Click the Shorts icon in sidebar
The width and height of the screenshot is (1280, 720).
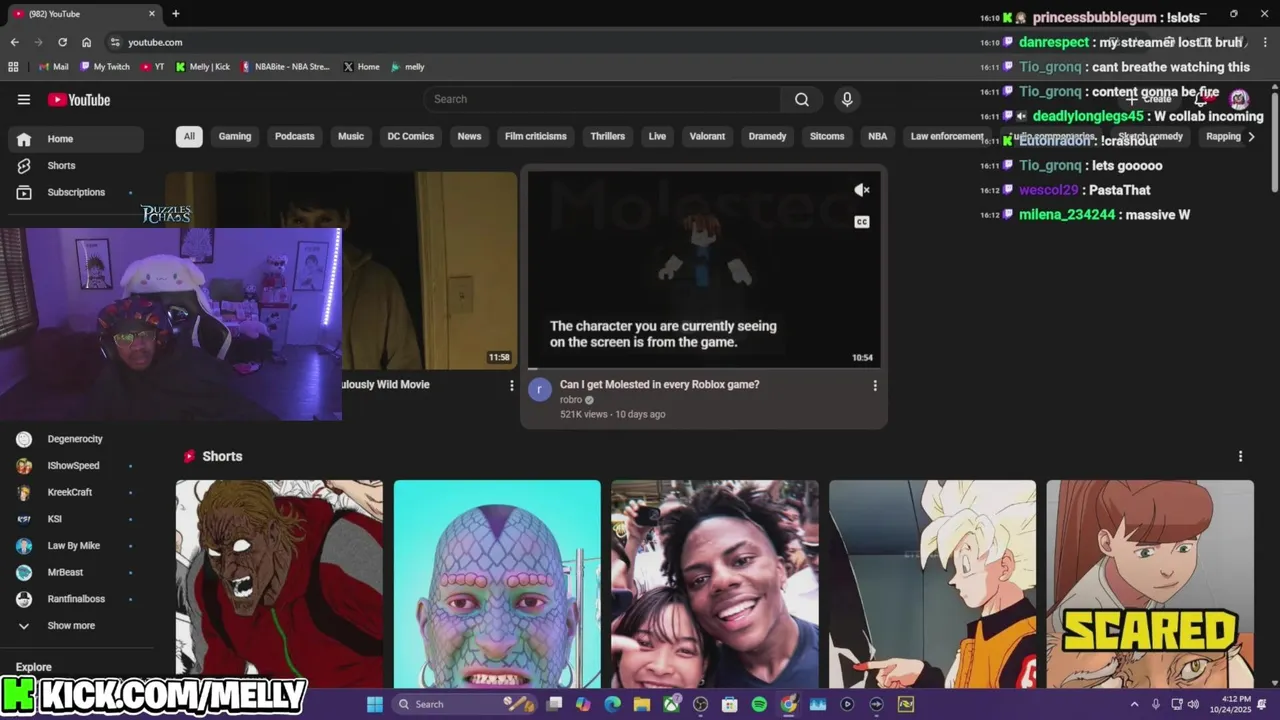(24, 165)
